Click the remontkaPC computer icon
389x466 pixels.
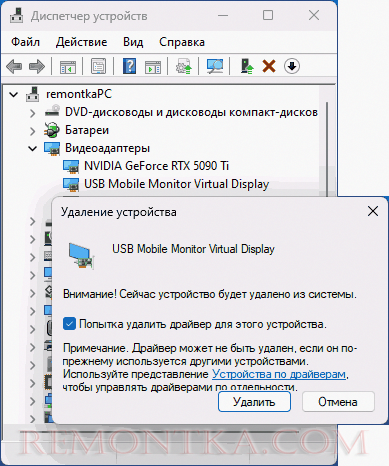tap(33, 94)
